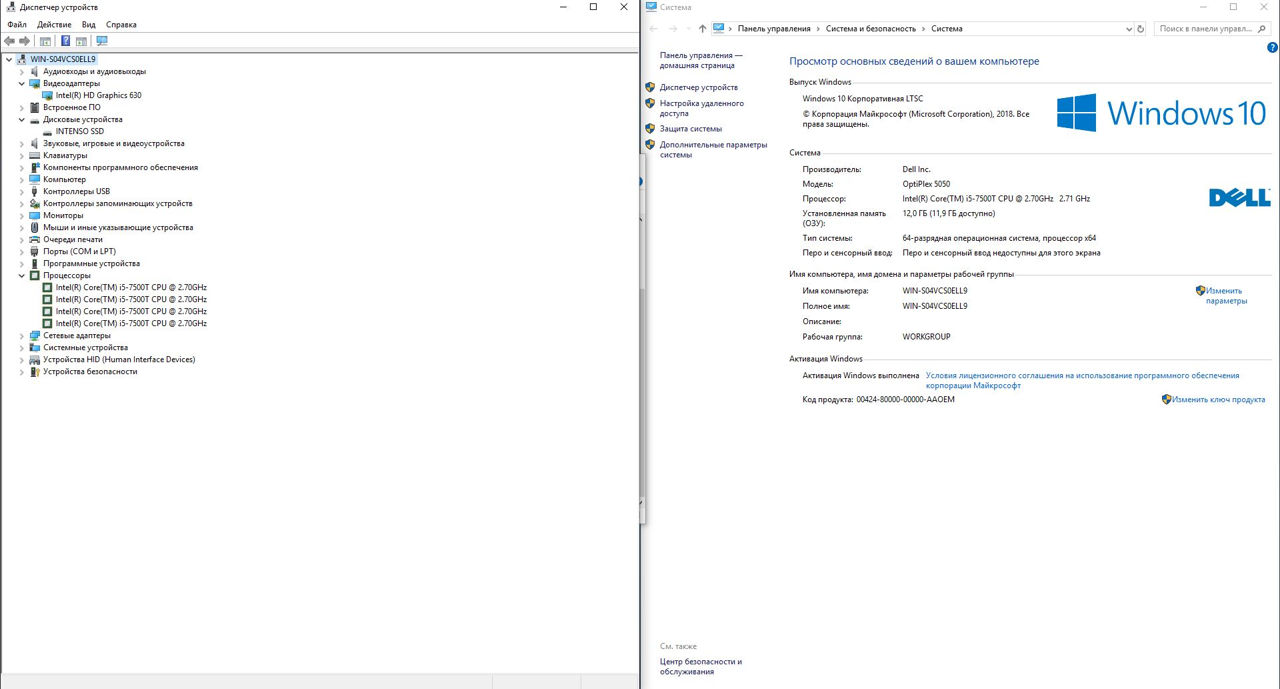Expand the Сетевые адаптеры node
The image size is (1280, 689).
click(x=22, y=336)
